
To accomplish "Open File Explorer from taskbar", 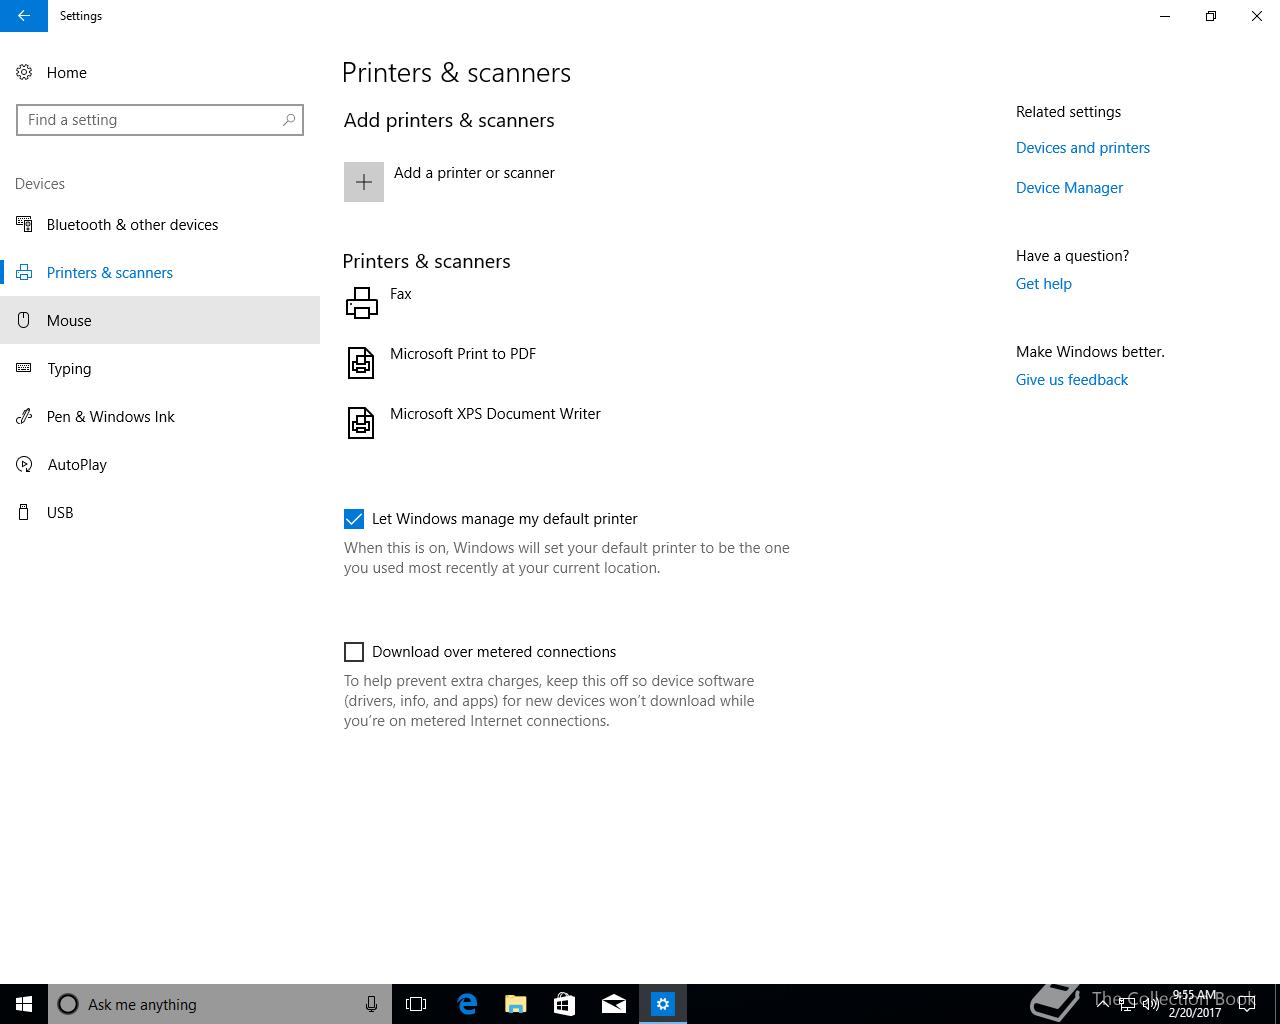I will point(515,1004).
